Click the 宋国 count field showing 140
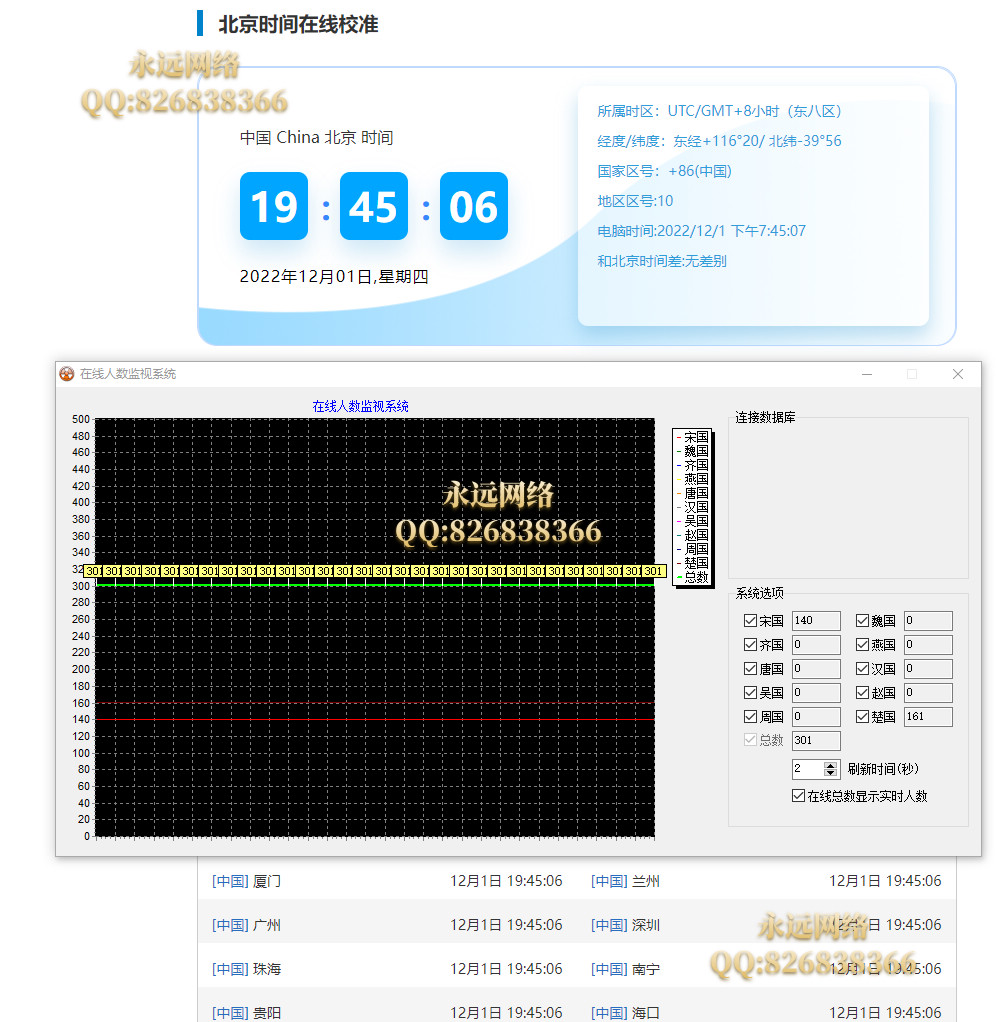 tap(815, 621)
